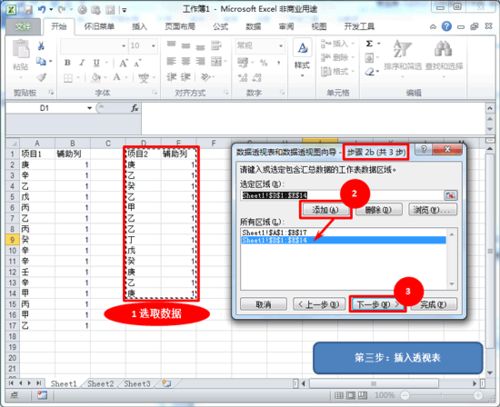The height and width of the screenshot is (407, 500).
Task: Open the Find and Select binoculars tool
Action: (x=444, y=54)
